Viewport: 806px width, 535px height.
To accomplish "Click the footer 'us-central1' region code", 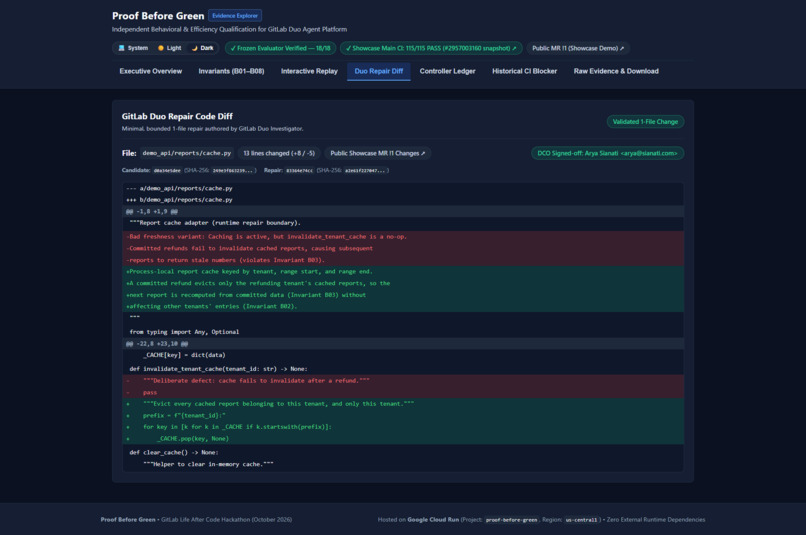I will (581, 520).
